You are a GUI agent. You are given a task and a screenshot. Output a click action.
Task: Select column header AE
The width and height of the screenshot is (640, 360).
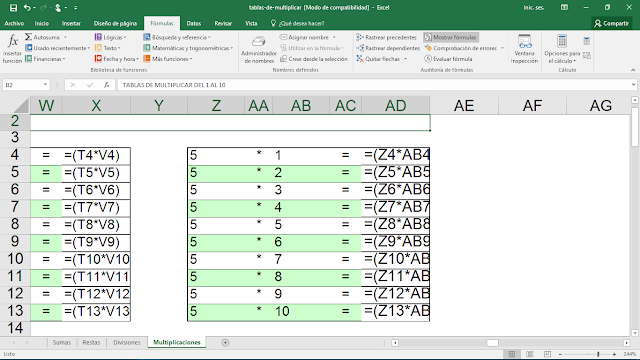[x=464, y=106]
